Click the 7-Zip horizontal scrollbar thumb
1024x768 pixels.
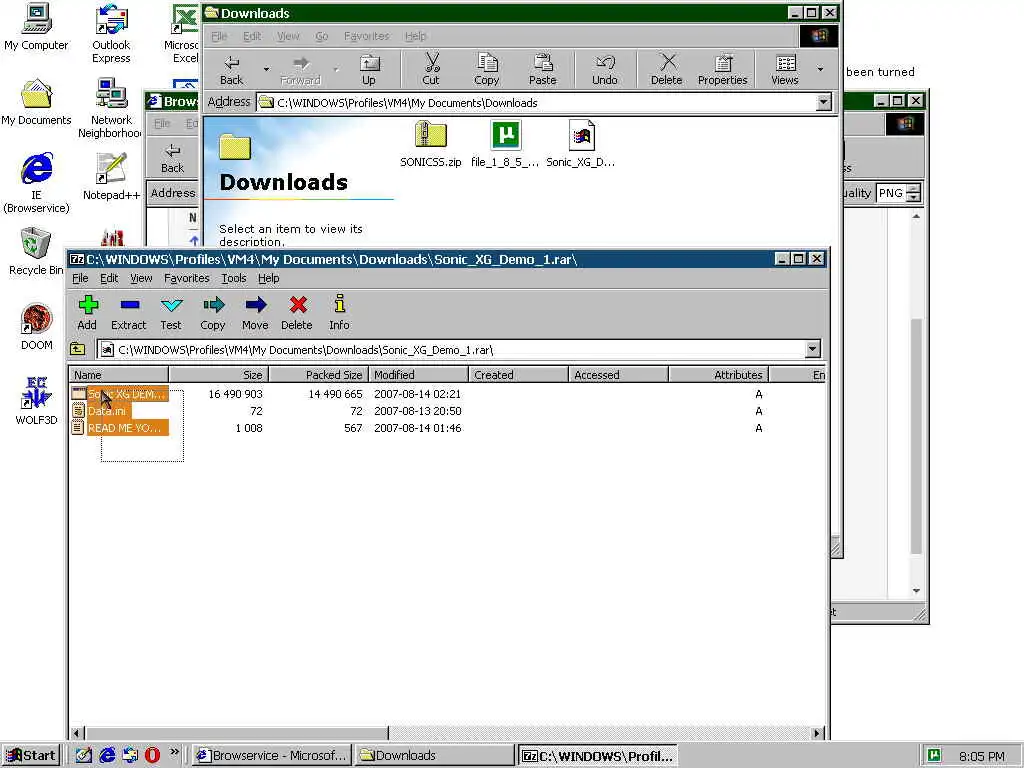pyautogui.click(x=237, y=733)
